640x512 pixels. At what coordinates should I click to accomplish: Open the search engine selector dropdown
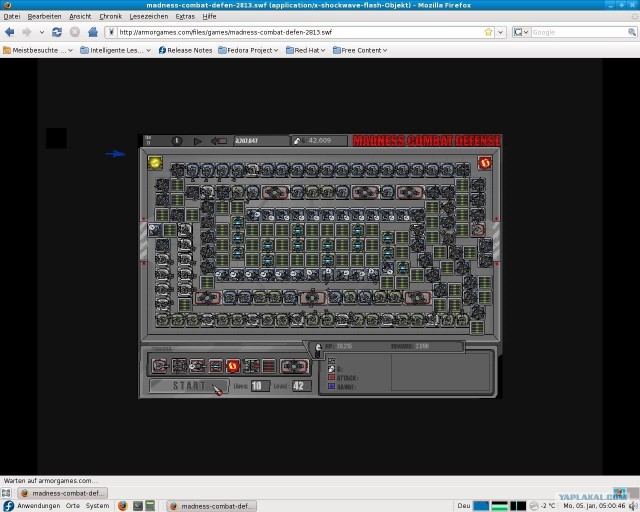pos(521,32)
